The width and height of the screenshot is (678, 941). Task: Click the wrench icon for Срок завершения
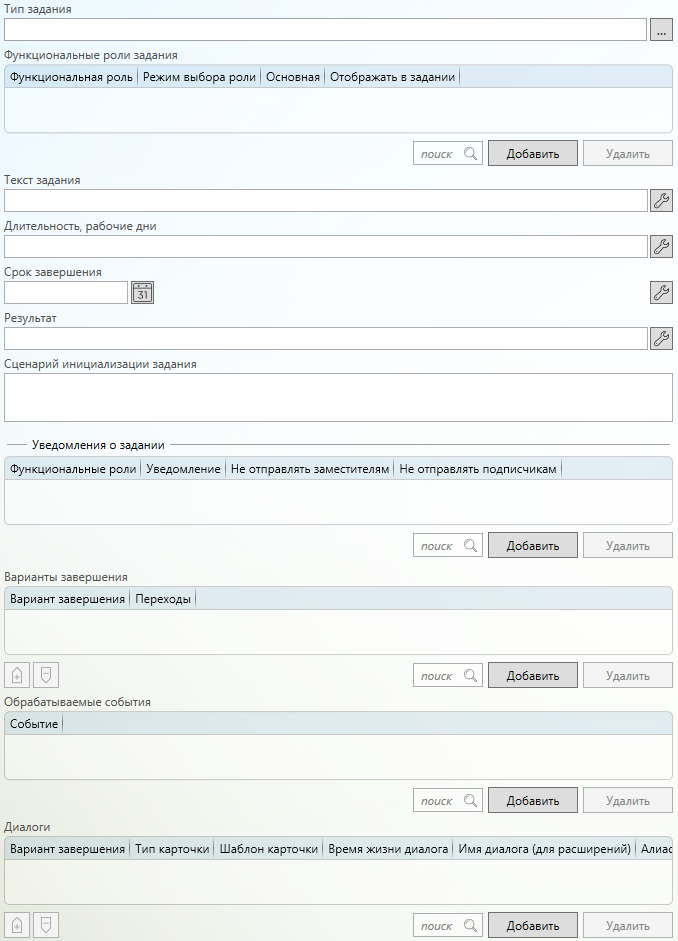coord(661,292)
